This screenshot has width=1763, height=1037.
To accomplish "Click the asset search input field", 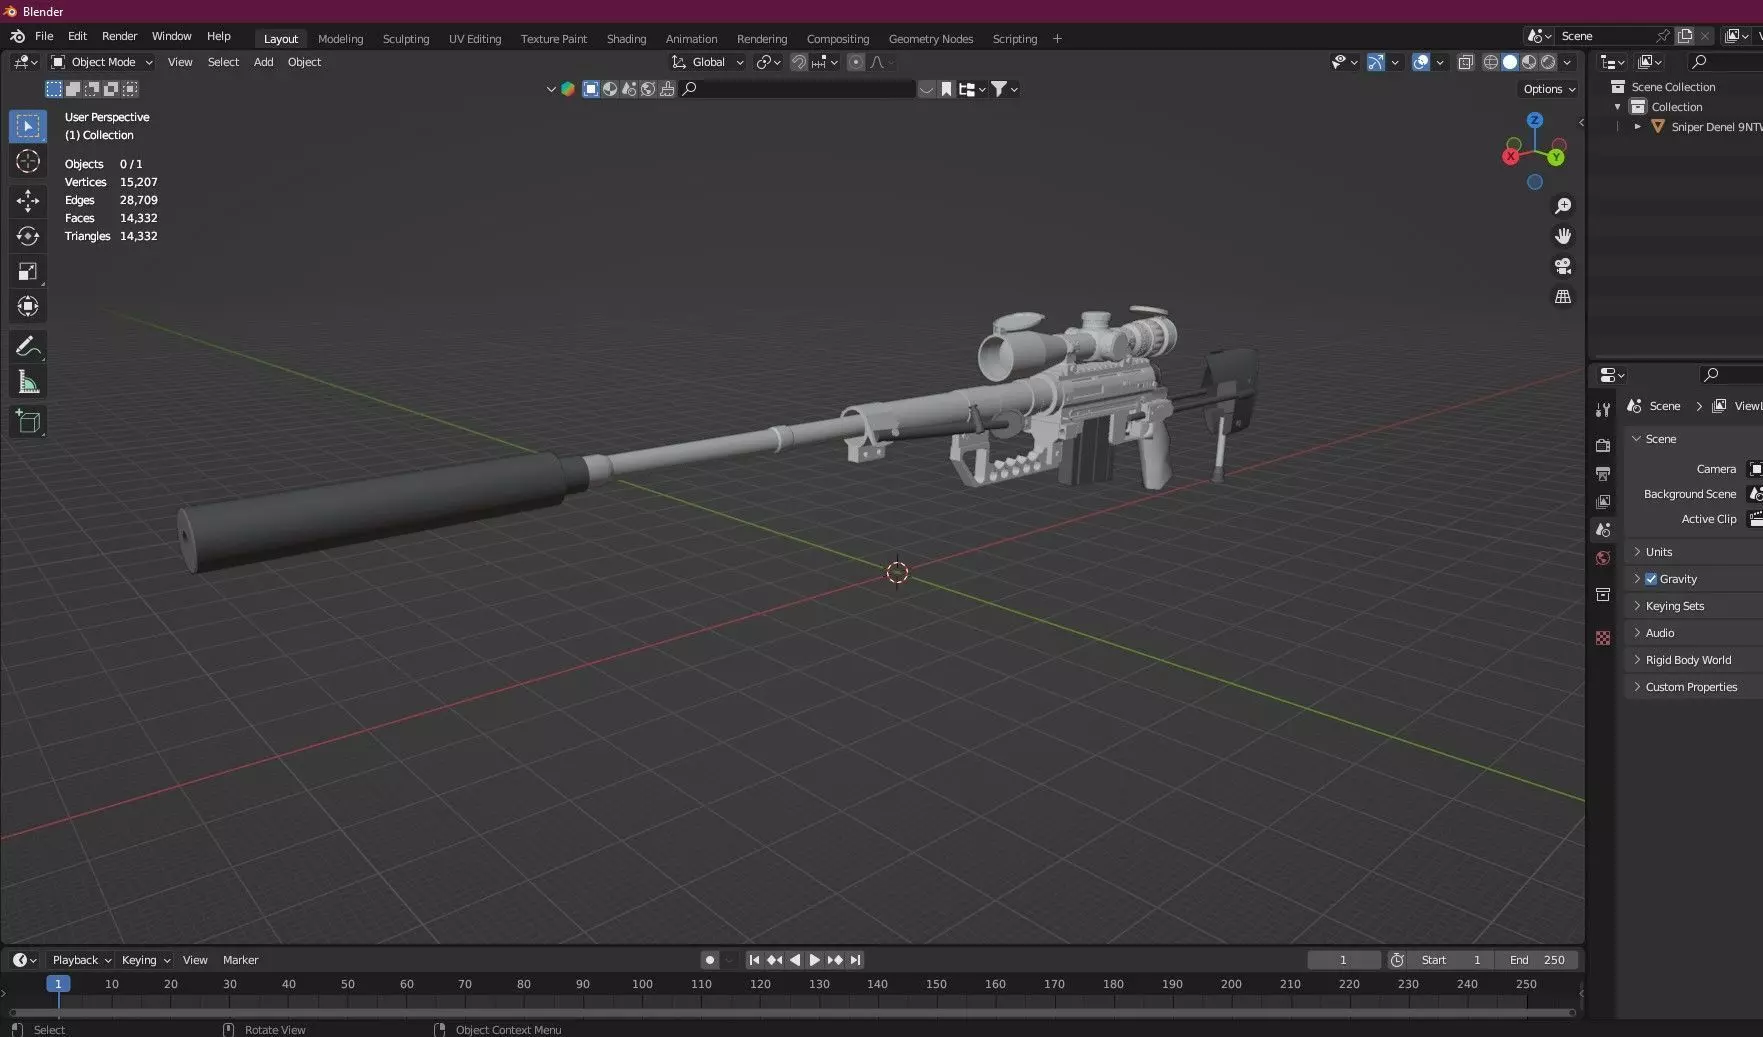I will pyautogui.click(x=798, y=89).
